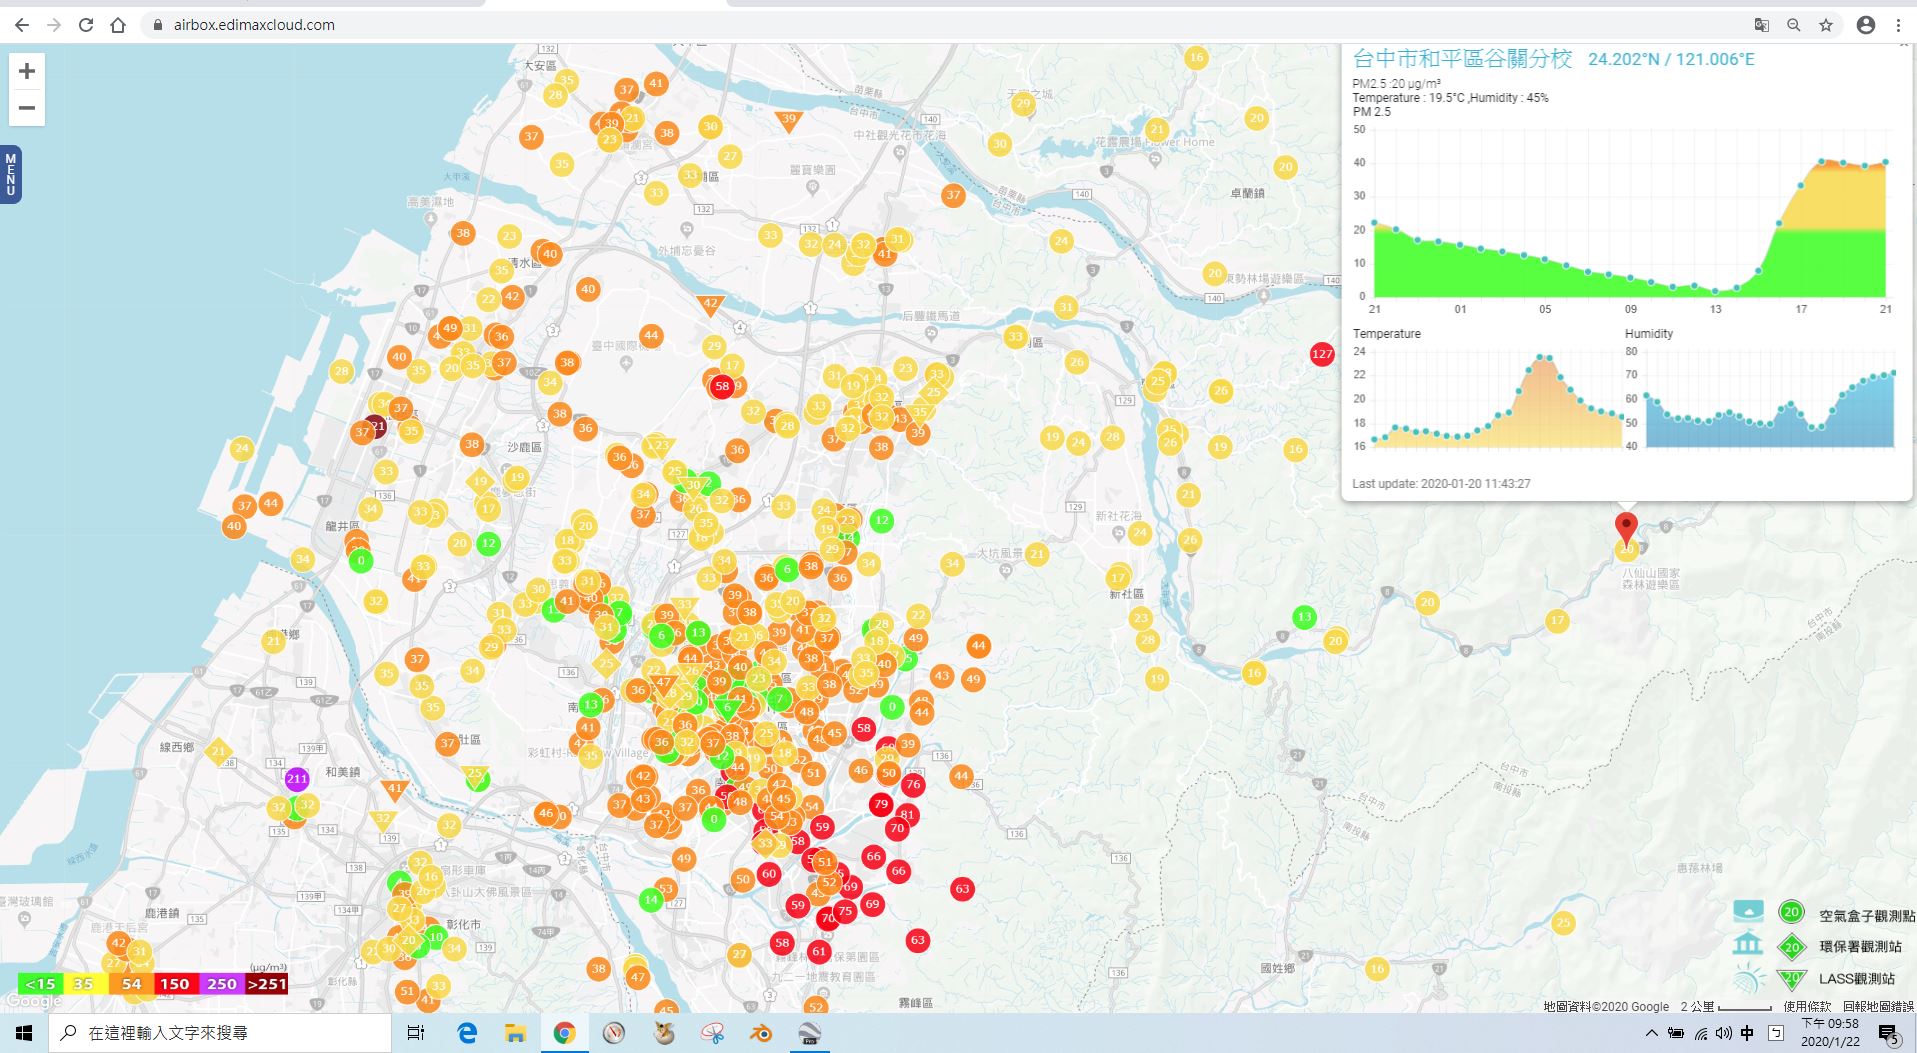This screenshot has width=1917, height=1053.
Task: Click the yellow 35 color scale swatch
Action: click(x=85, y=984)
